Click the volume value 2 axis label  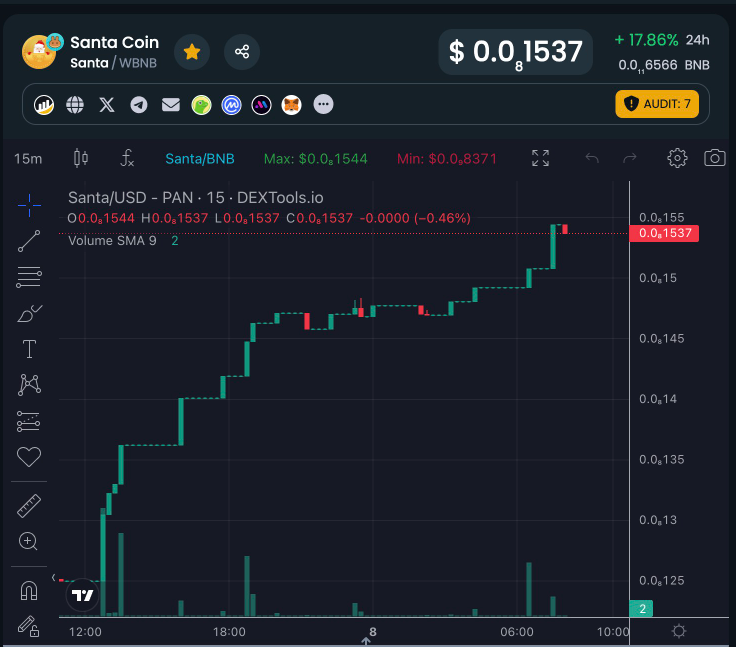(641, 609)
